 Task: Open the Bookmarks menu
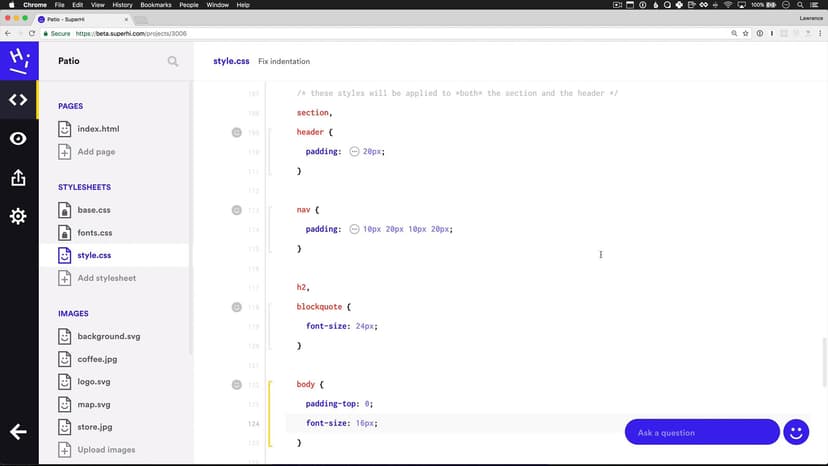(x=156, y=5)
